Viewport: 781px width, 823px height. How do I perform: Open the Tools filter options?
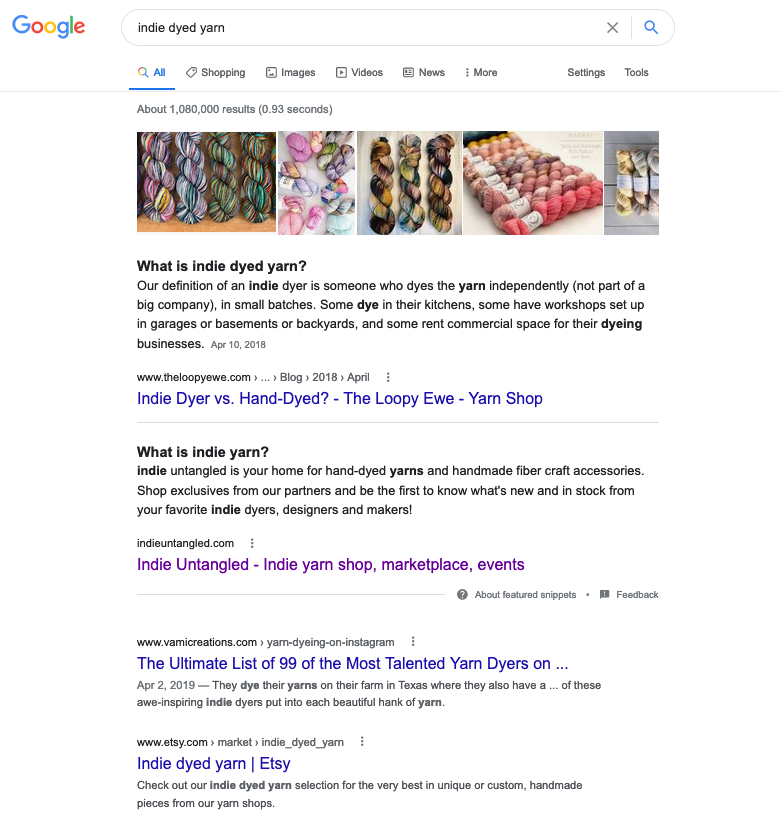point(636,72)
